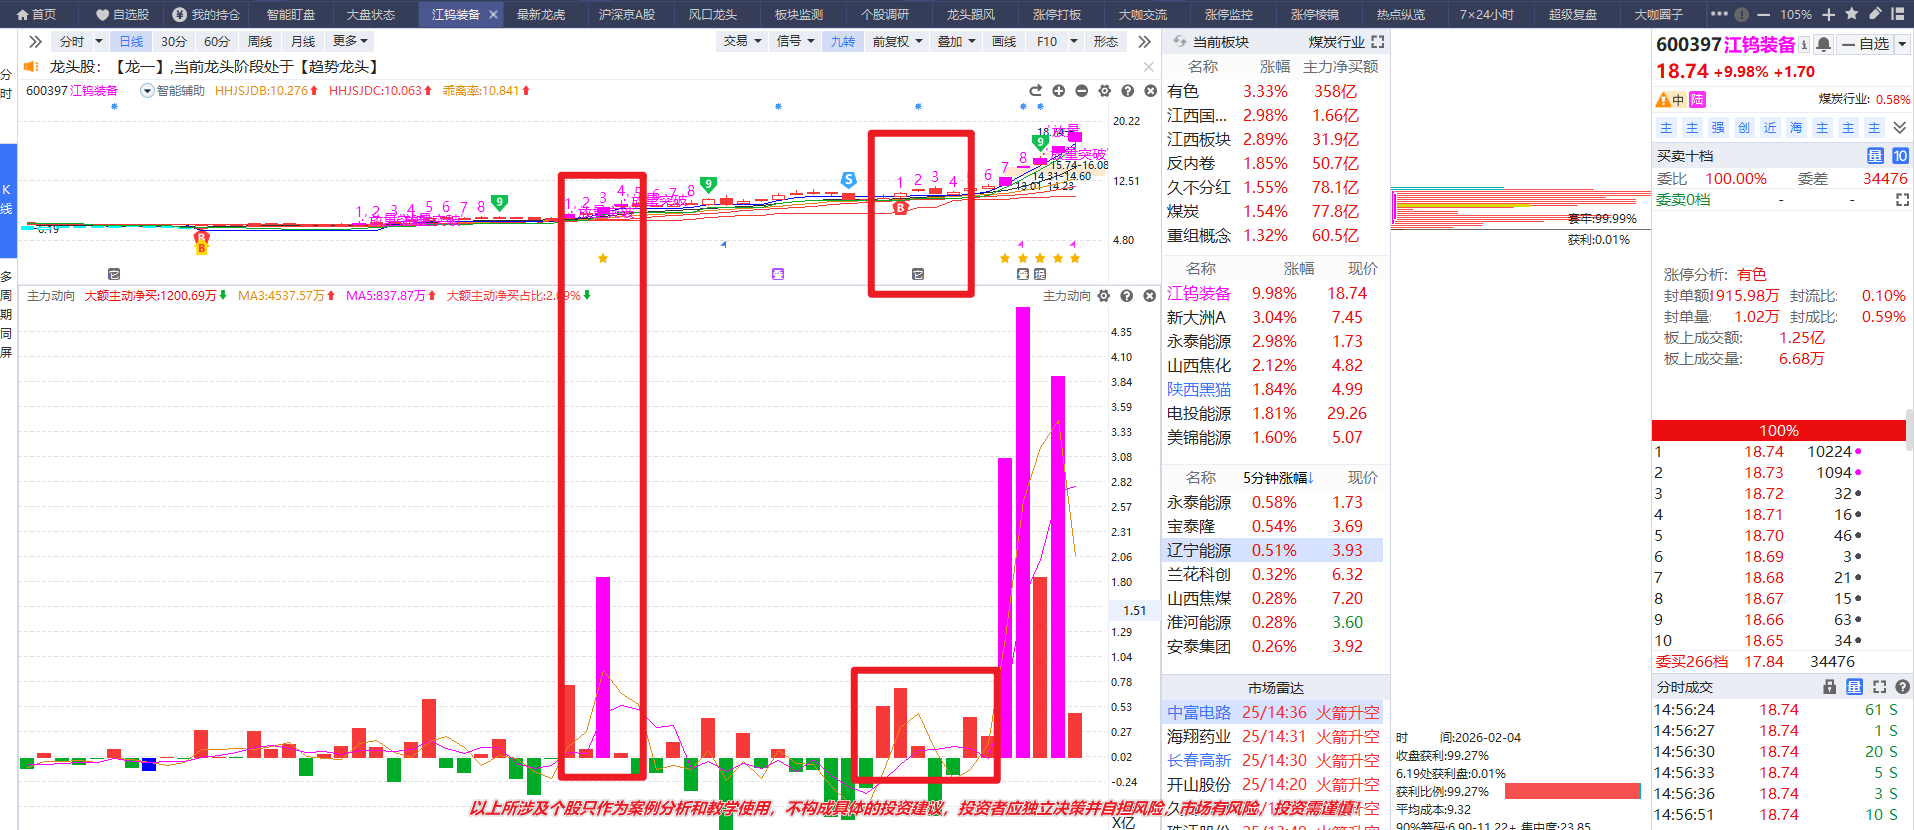
Task: Toggle the 量 button in 买卖十档 header
Action: point(1875,156)
